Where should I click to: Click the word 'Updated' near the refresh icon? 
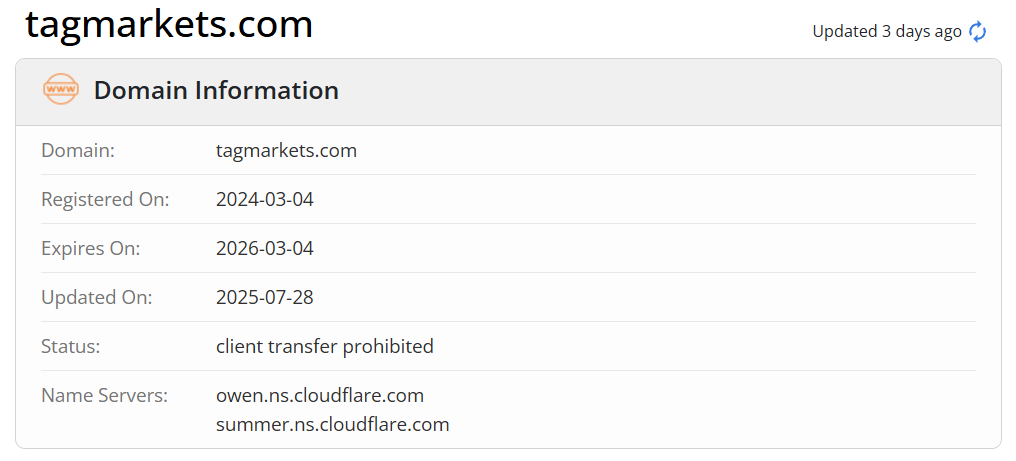pos(844,32)
